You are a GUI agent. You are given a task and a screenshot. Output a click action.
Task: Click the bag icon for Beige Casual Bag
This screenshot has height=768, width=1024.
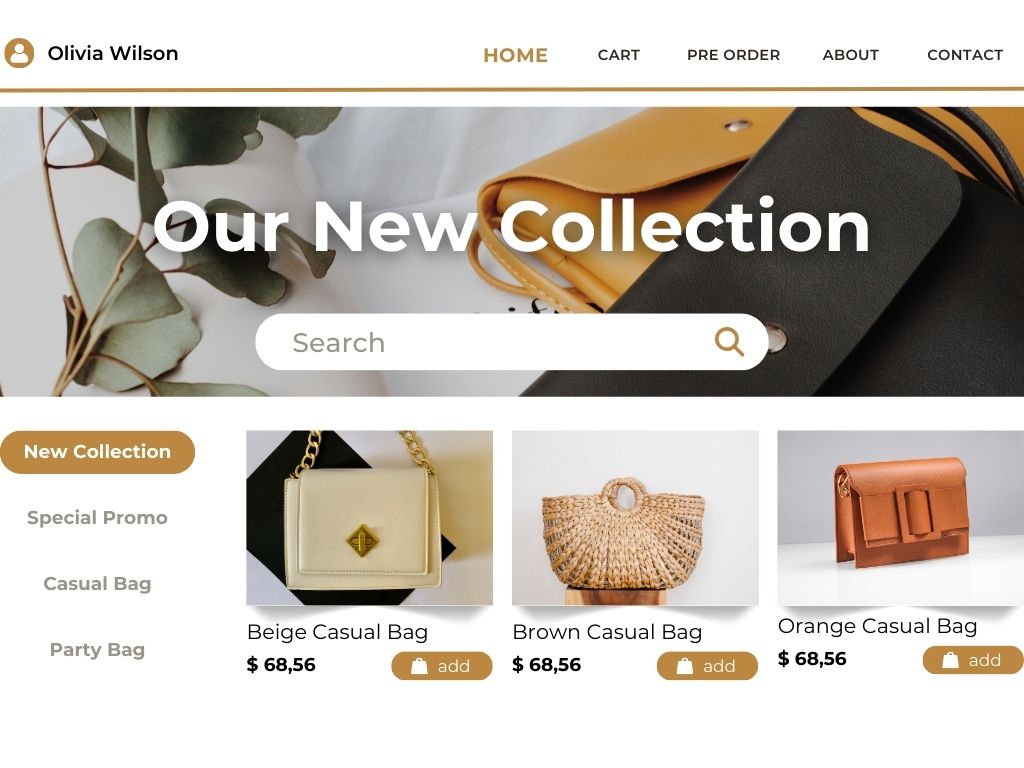point(419,666)
